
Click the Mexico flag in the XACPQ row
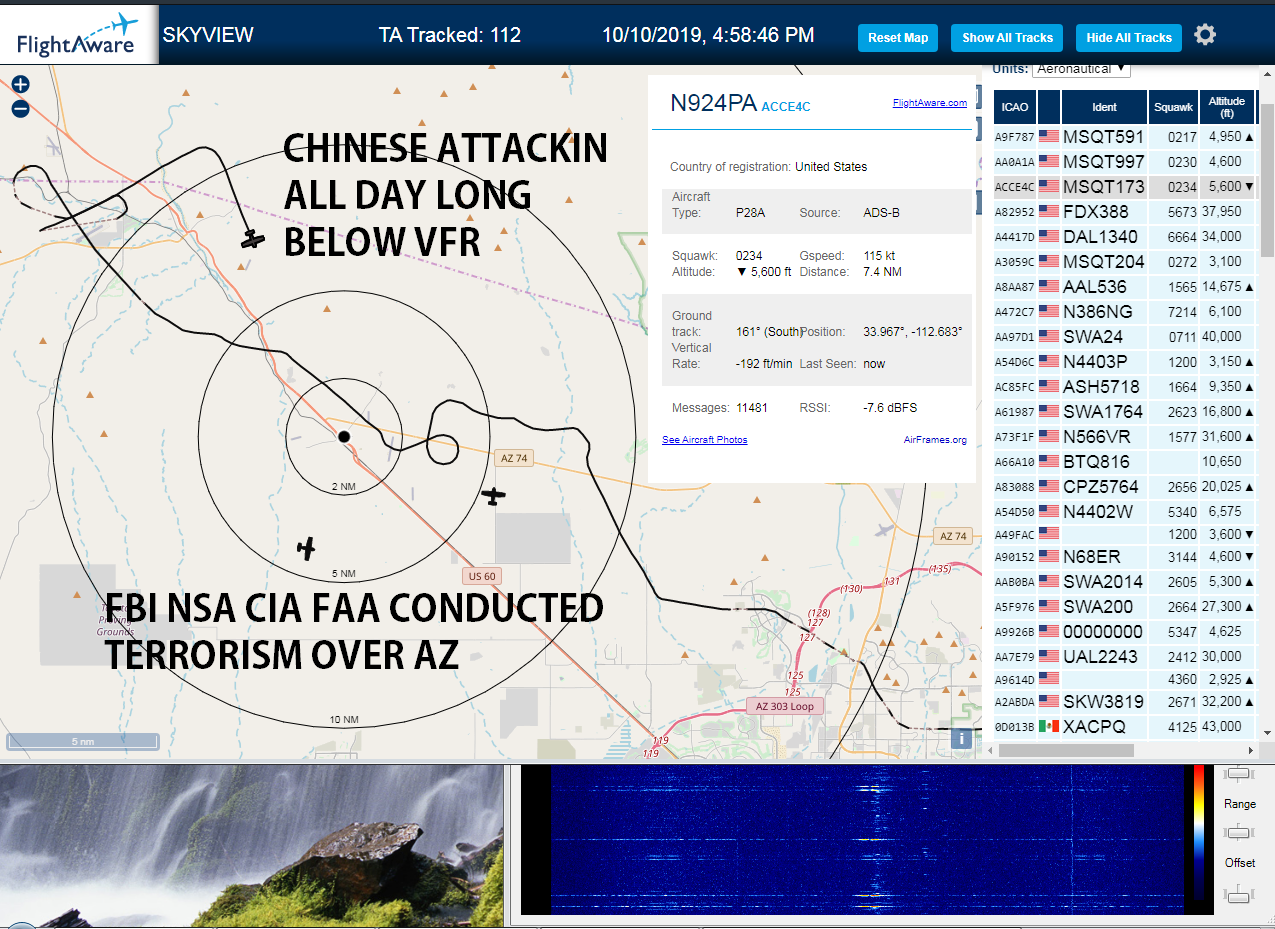coord(1048,726)
